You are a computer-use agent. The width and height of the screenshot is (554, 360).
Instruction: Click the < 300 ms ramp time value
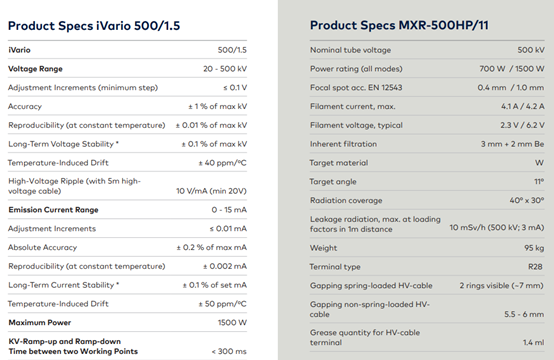229,352
